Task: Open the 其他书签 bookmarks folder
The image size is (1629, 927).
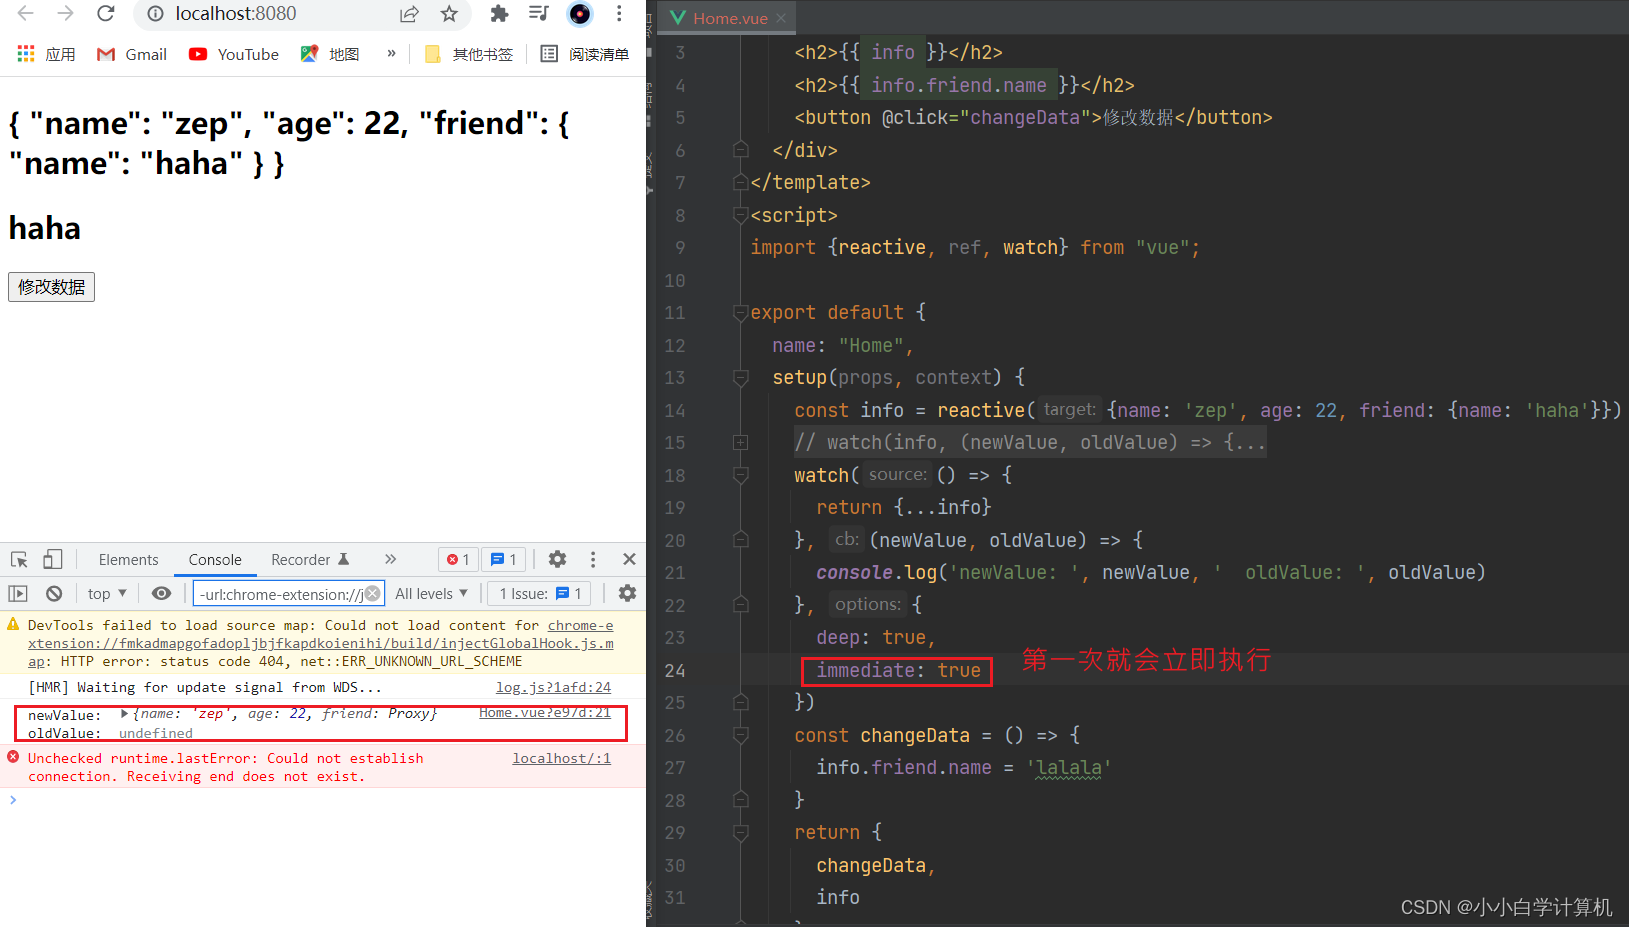Action: (469, 54)
